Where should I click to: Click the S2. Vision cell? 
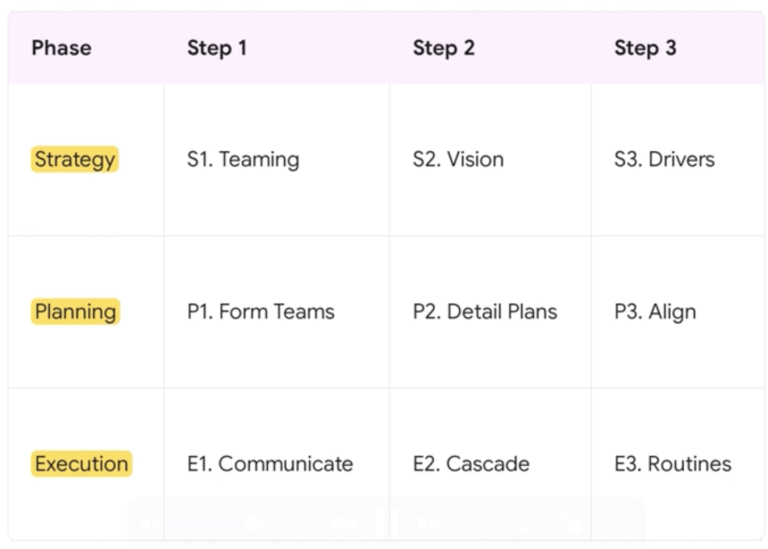tap(458, 159)
